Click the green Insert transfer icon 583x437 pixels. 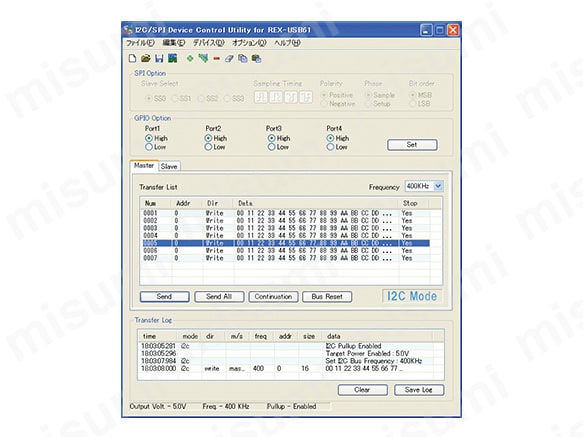[x=203, y=58]
